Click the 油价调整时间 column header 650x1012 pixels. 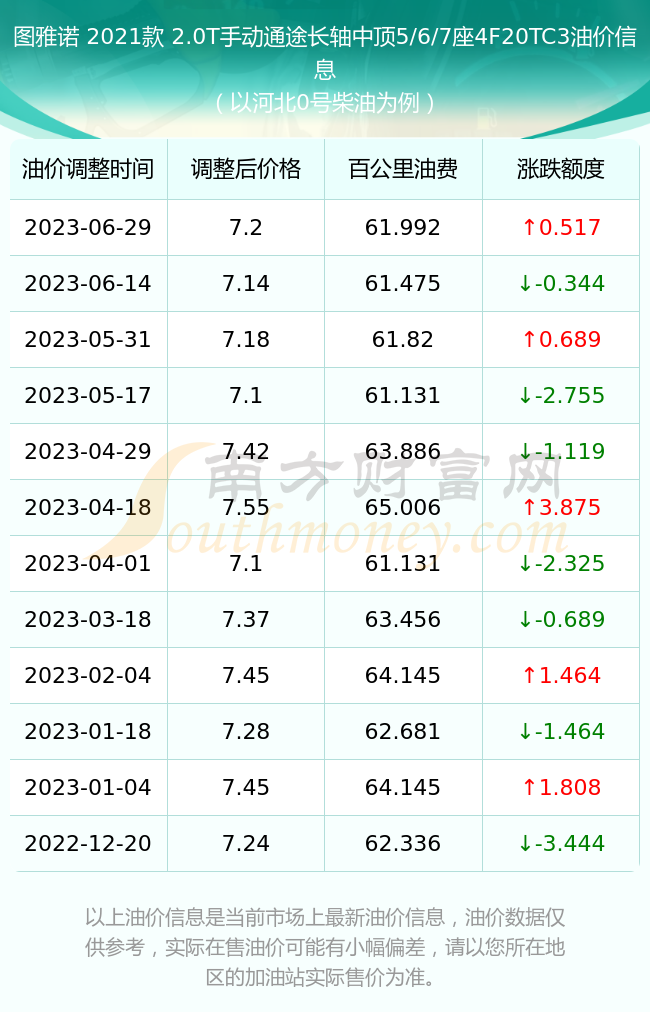click(x=88, y=169)
